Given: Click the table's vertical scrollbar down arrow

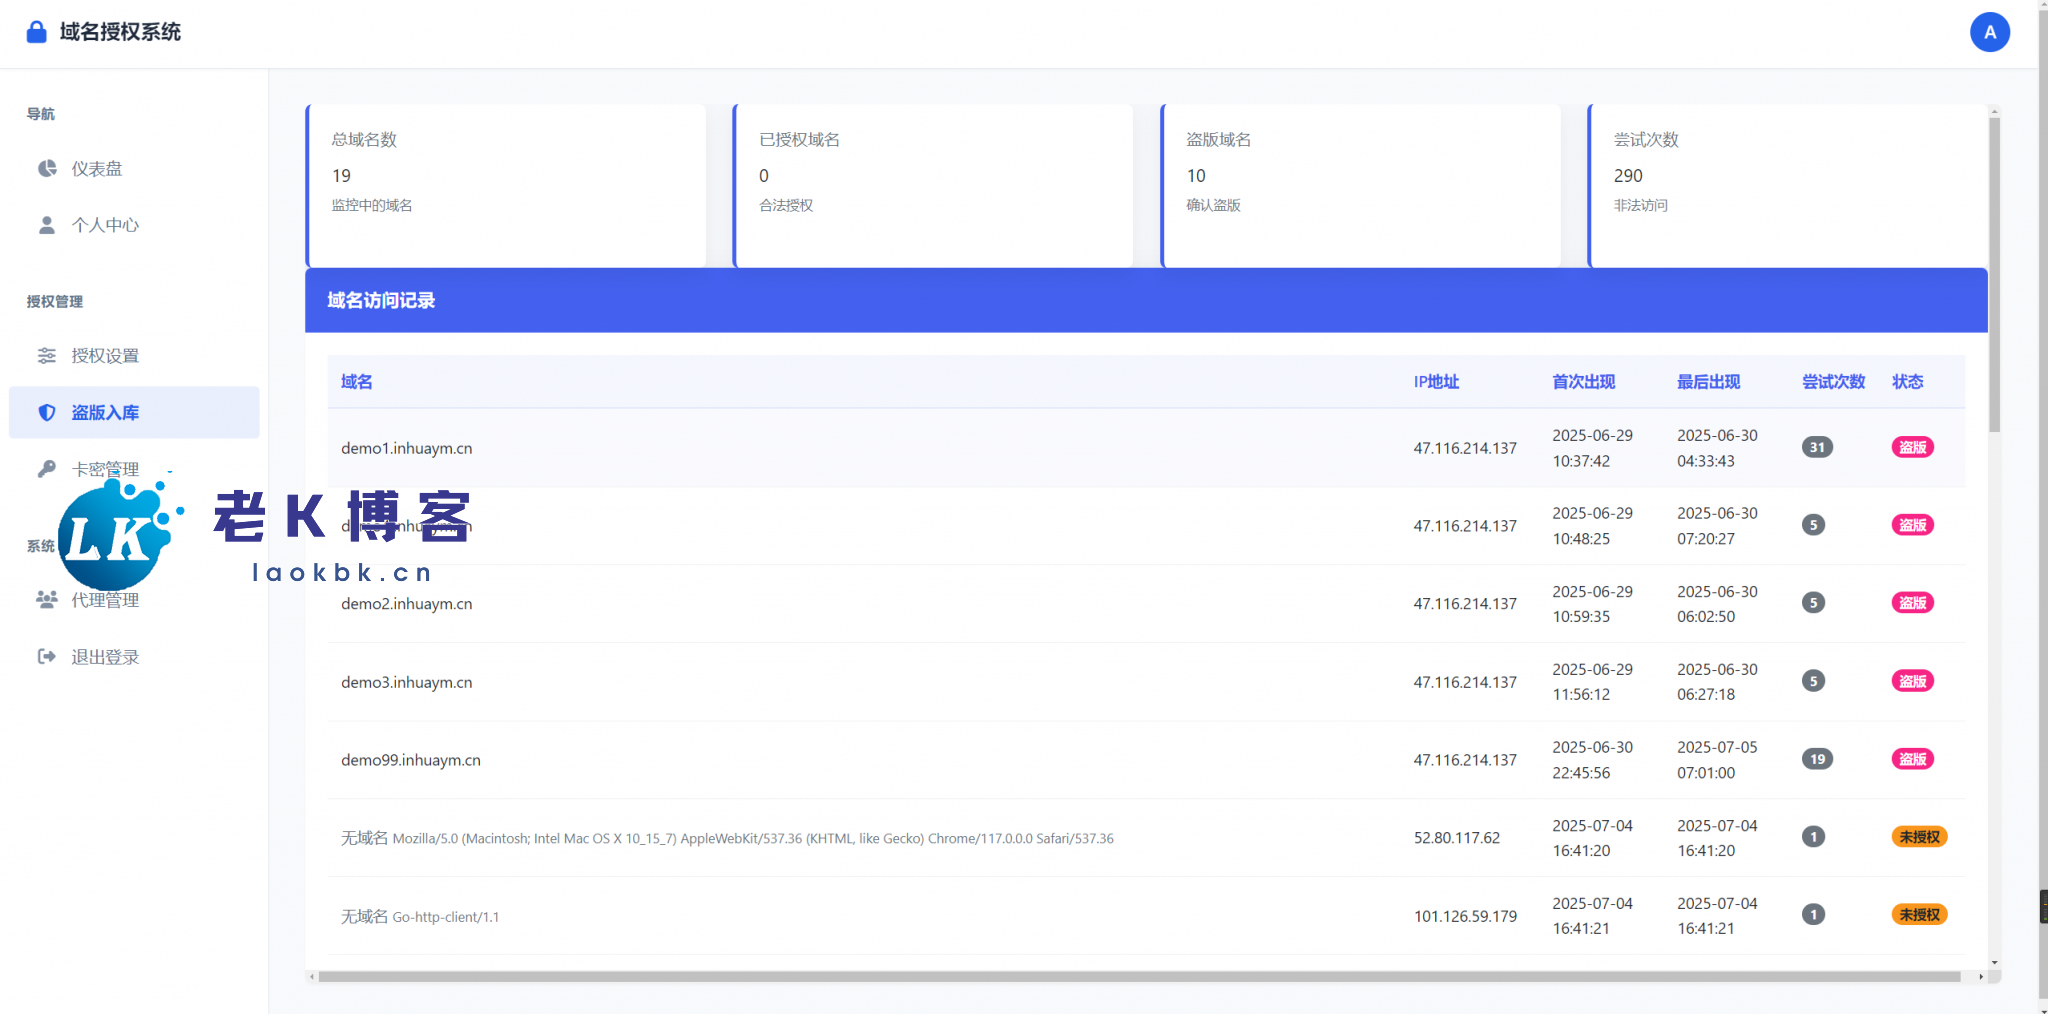Looking at the screenshot, I should (1994, 962).
